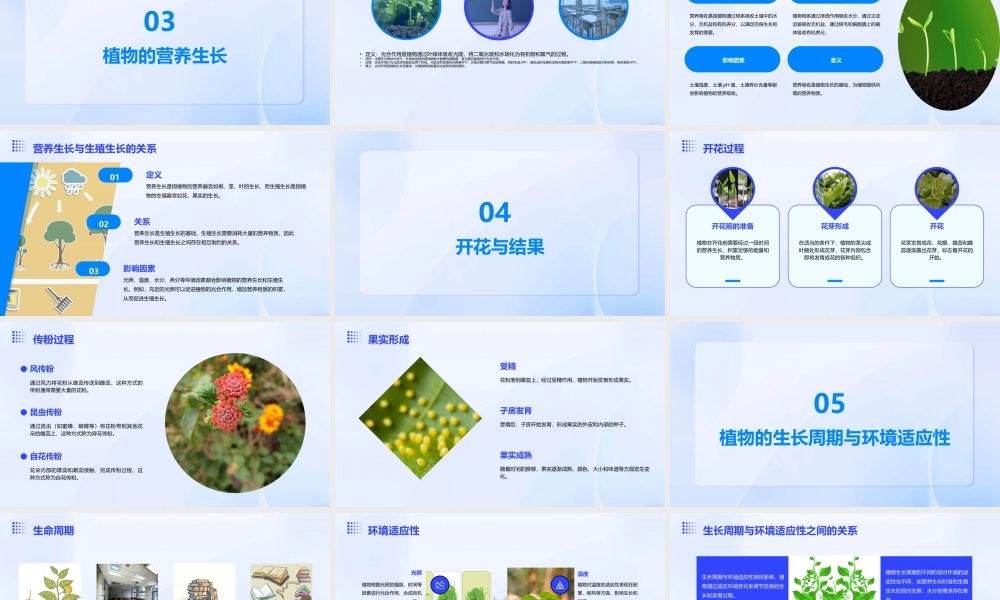Viewport: 1000px width, 600px height.
Task: Click the dotted grid icon beside 生命周期
Action: (x=18, y=528)
